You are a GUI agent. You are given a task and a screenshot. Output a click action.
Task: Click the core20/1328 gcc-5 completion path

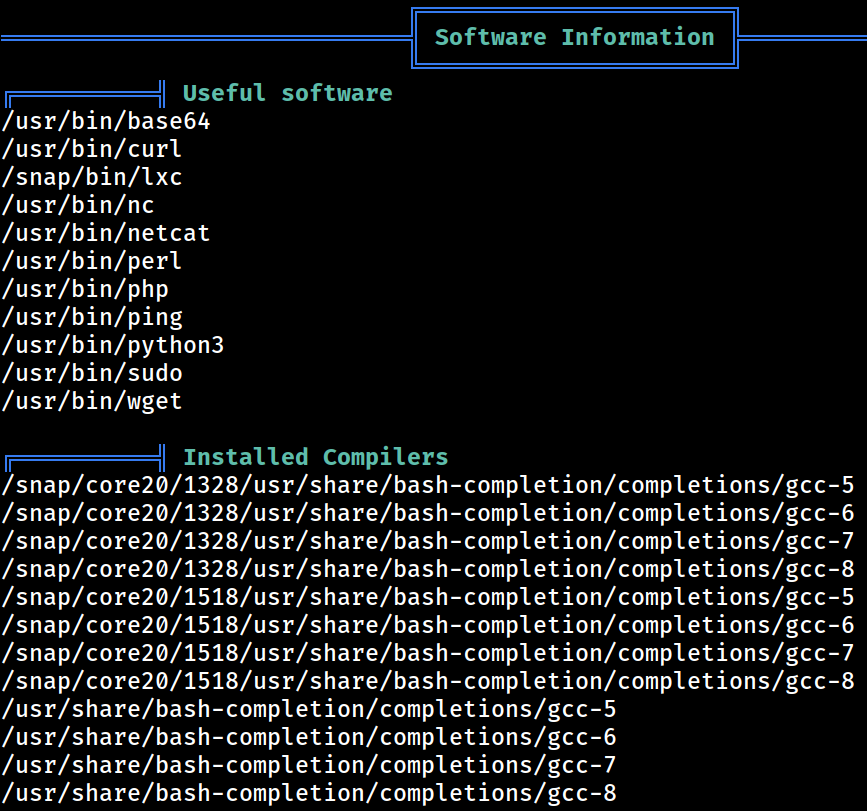tap(428, 485)
